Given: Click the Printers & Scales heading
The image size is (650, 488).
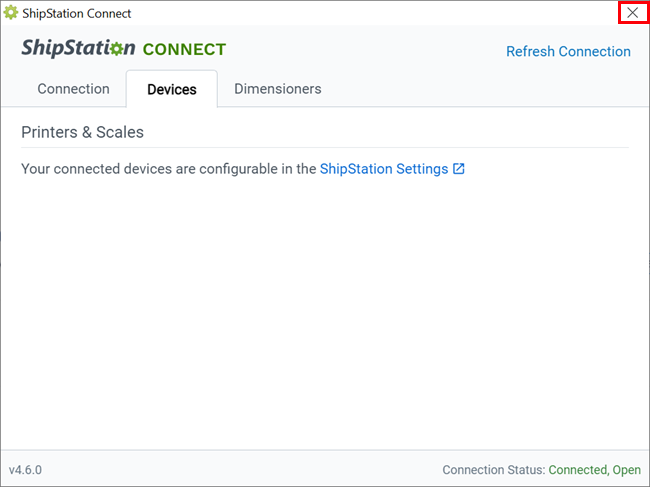Looking at the screenshot, I should [82, 132].
